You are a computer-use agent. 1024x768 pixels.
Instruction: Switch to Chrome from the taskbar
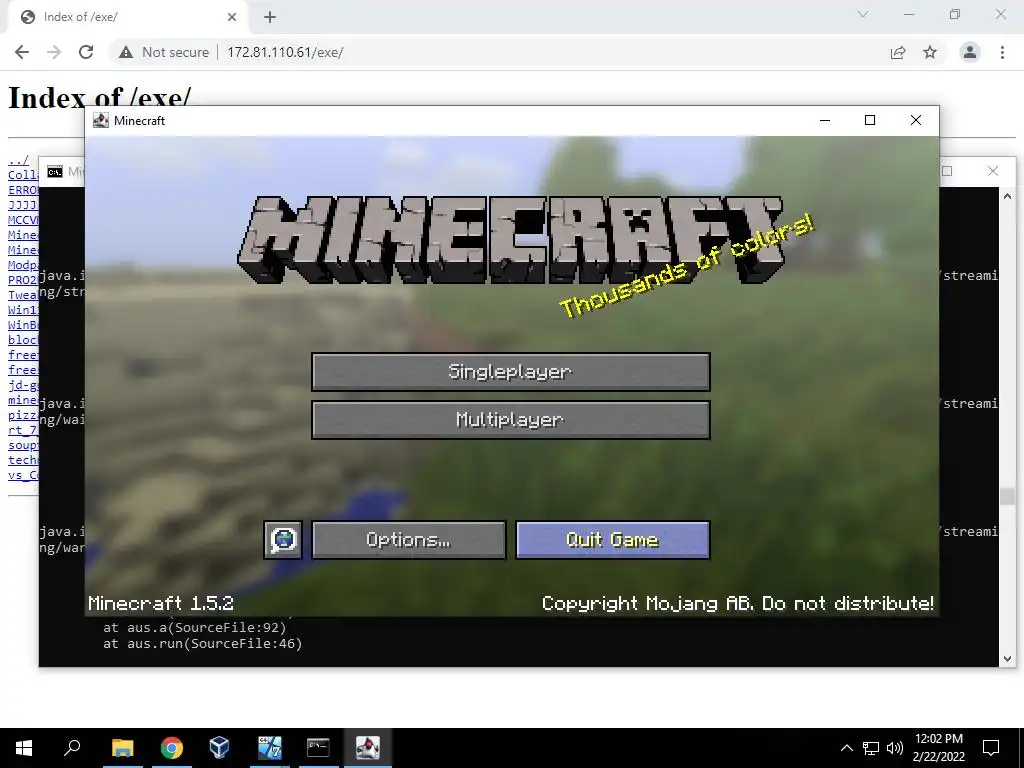[x=172, y=748]
